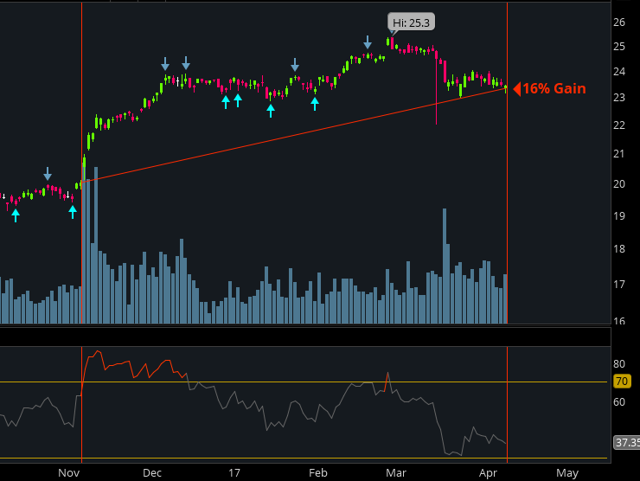Viewport: 640px width, 481px height.
Task: Click the blue down arrow just left of Hi bubble
Action: coord(368,42)
